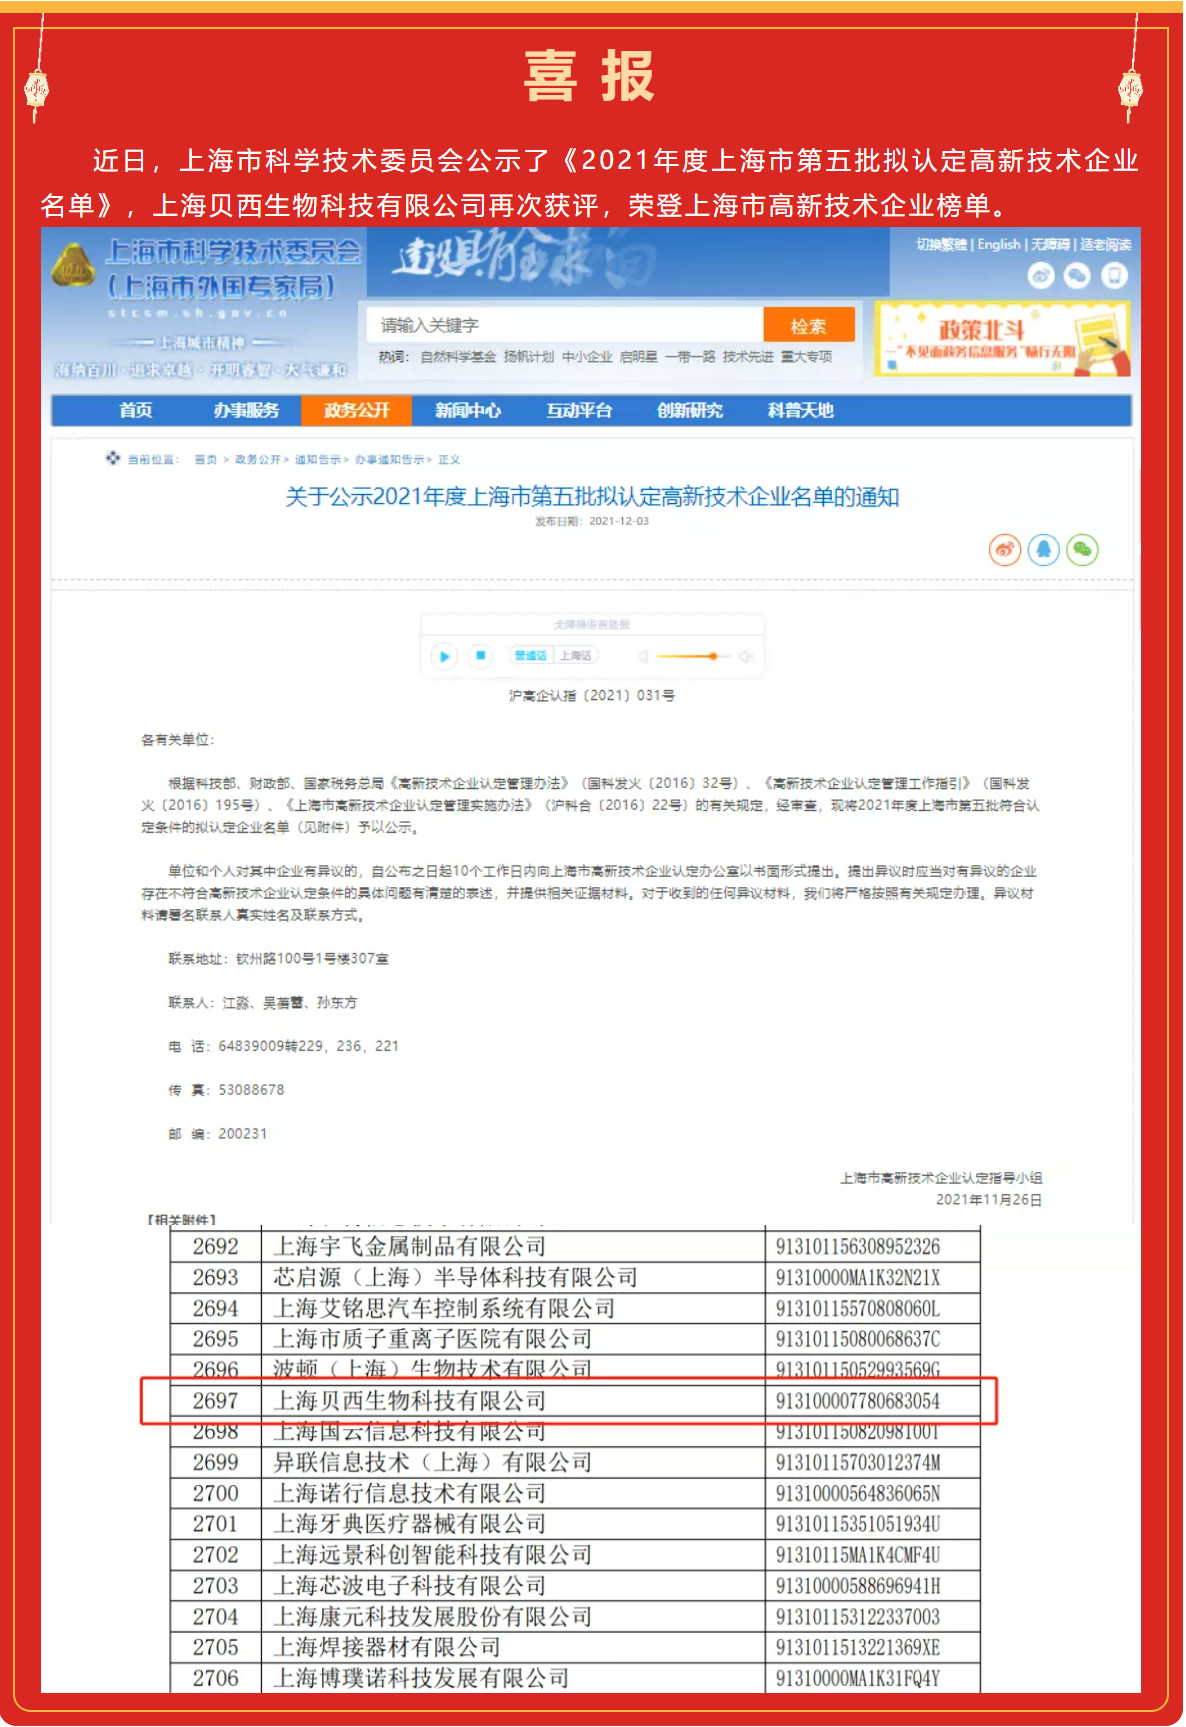The height and width of the screenshot is (1727, 1186).
Task: Click table row 上海康元科技发展股份有限公司
Action: [x=575, y=1617]
